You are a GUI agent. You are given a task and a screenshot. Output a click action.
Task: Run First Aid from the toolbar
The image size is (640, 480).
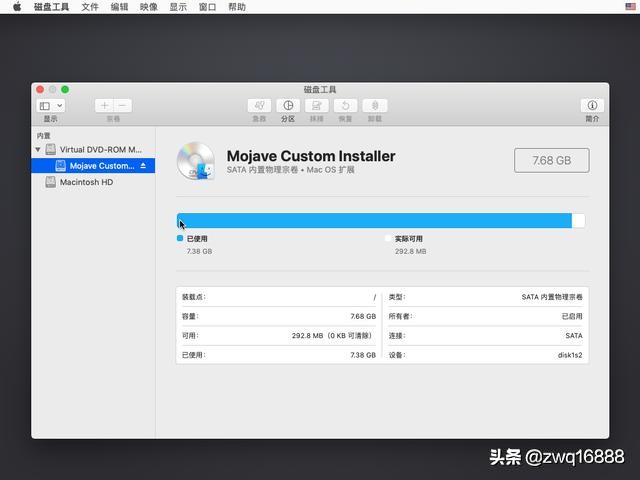click(259, 106)
